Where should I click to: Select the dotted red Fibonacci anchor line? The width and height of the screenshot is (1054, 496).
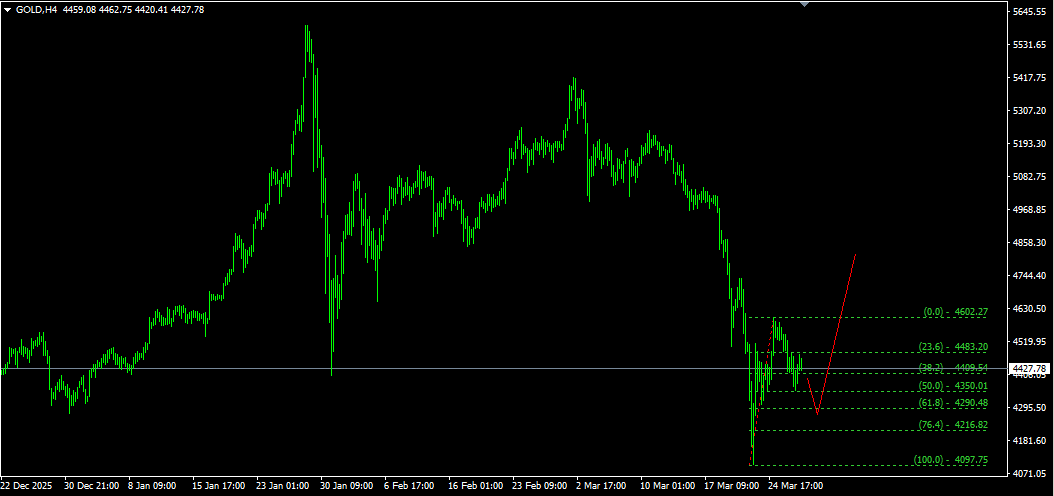762,390
